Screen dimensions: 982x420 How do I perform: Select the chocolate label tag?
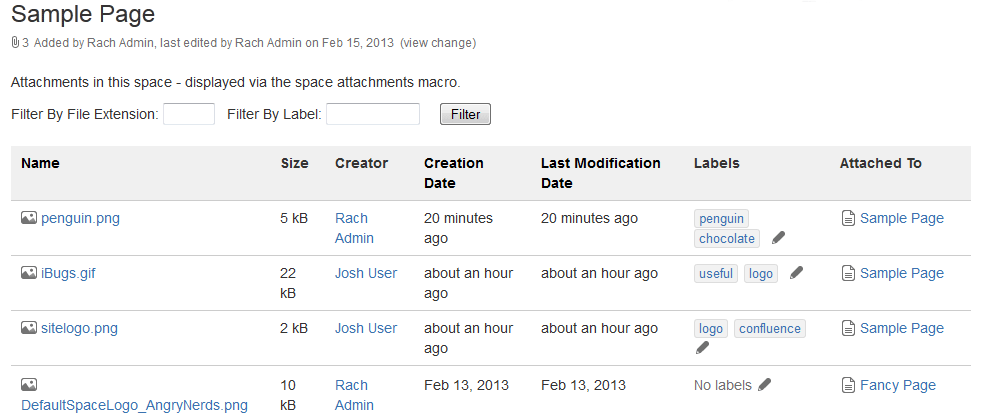click(727, 238)
